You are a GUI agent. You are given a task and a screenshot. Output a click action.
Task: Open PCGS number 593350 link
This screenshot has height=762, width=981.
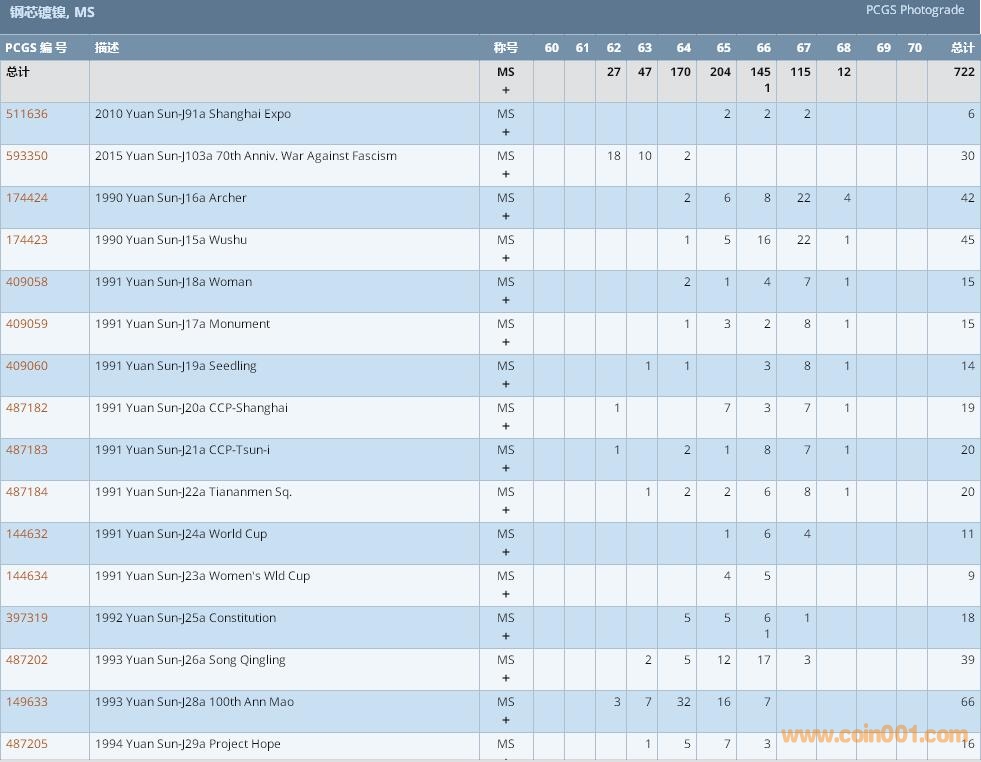click(x=27, y=156)
